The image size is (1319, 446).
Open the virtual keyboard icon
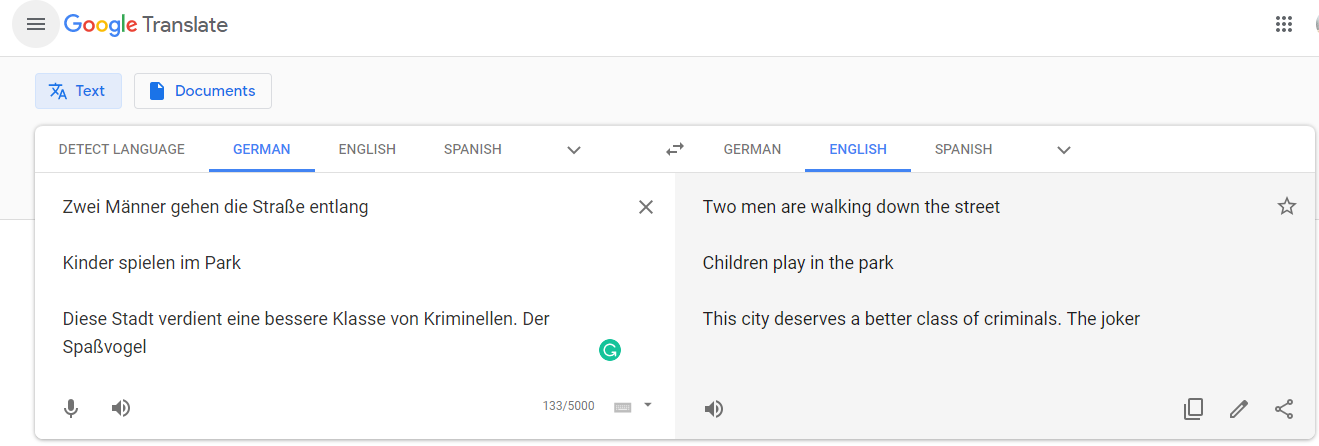point(623,407)
